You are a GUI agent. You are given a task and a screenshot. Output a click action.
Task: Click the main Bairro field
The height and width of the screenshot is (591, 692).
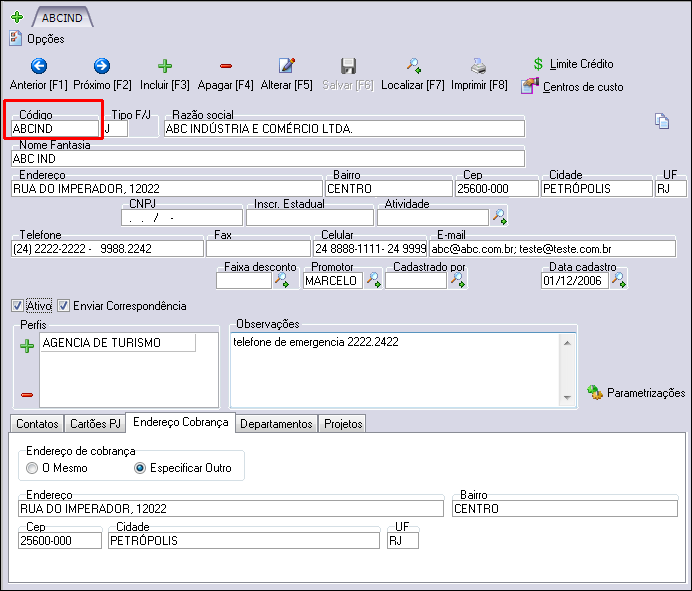[x=389, y=188]
